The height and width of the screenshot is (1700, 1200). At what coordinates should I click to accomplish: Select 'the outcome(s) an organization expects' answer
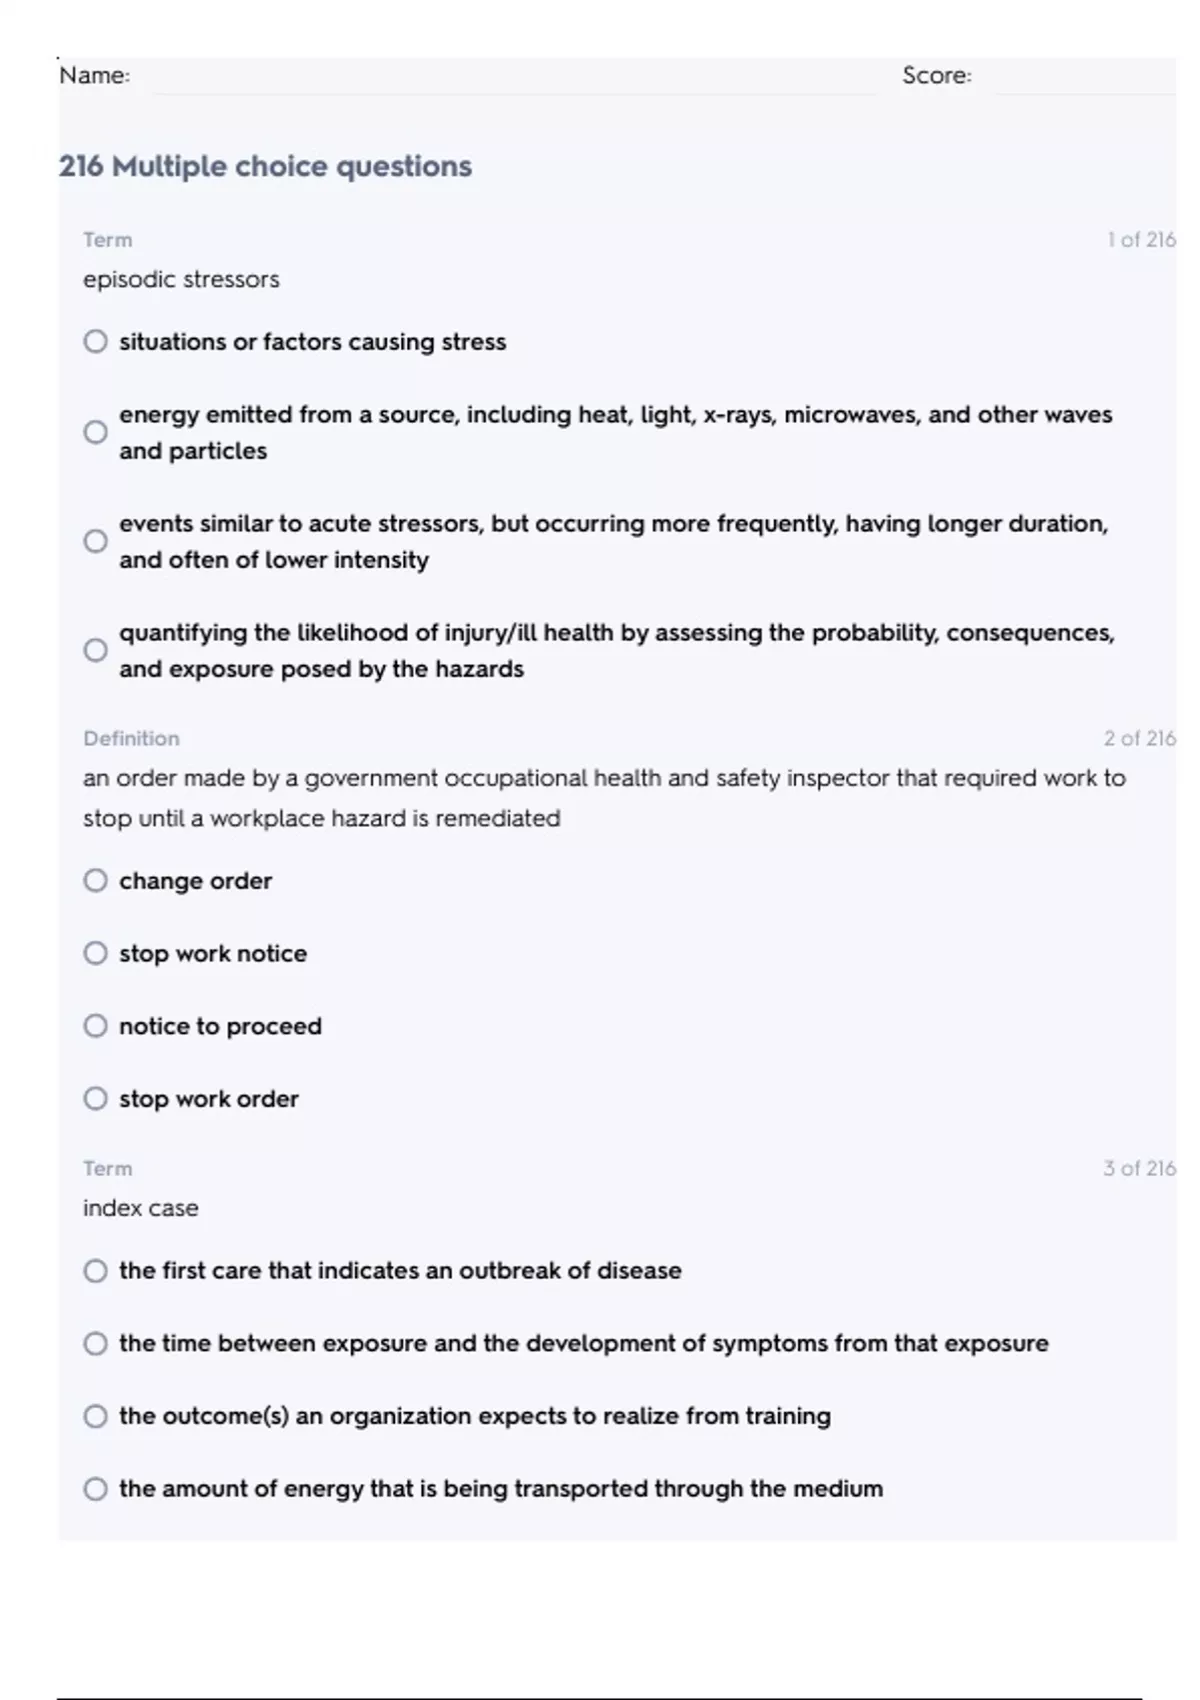[95, 1416]
